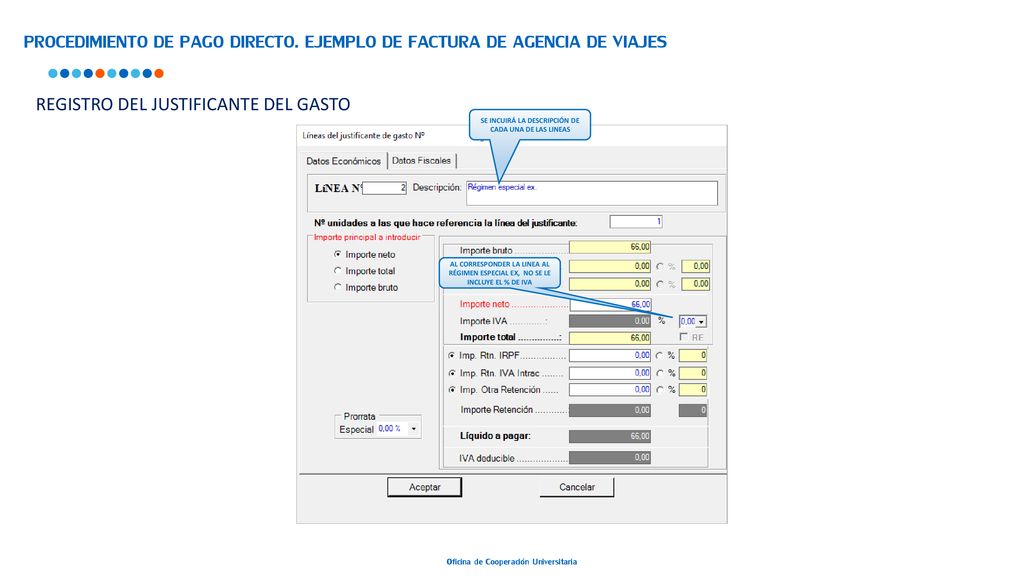Click the Nº unidades input field
The width and height of the screenshot is (1024, 576).
pyautogui.click(x=636, y=222)
